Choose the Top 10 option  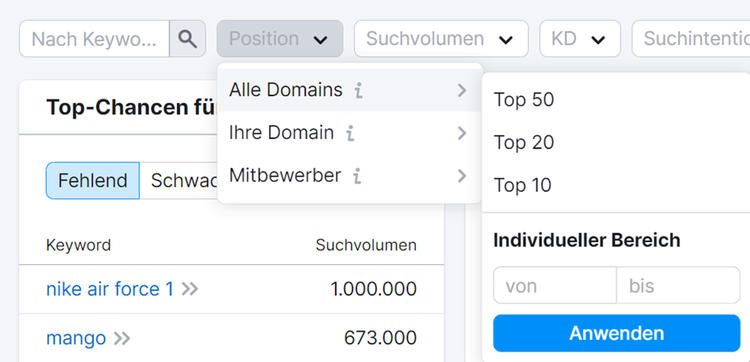pyautogui.click(x=616, y=185)
